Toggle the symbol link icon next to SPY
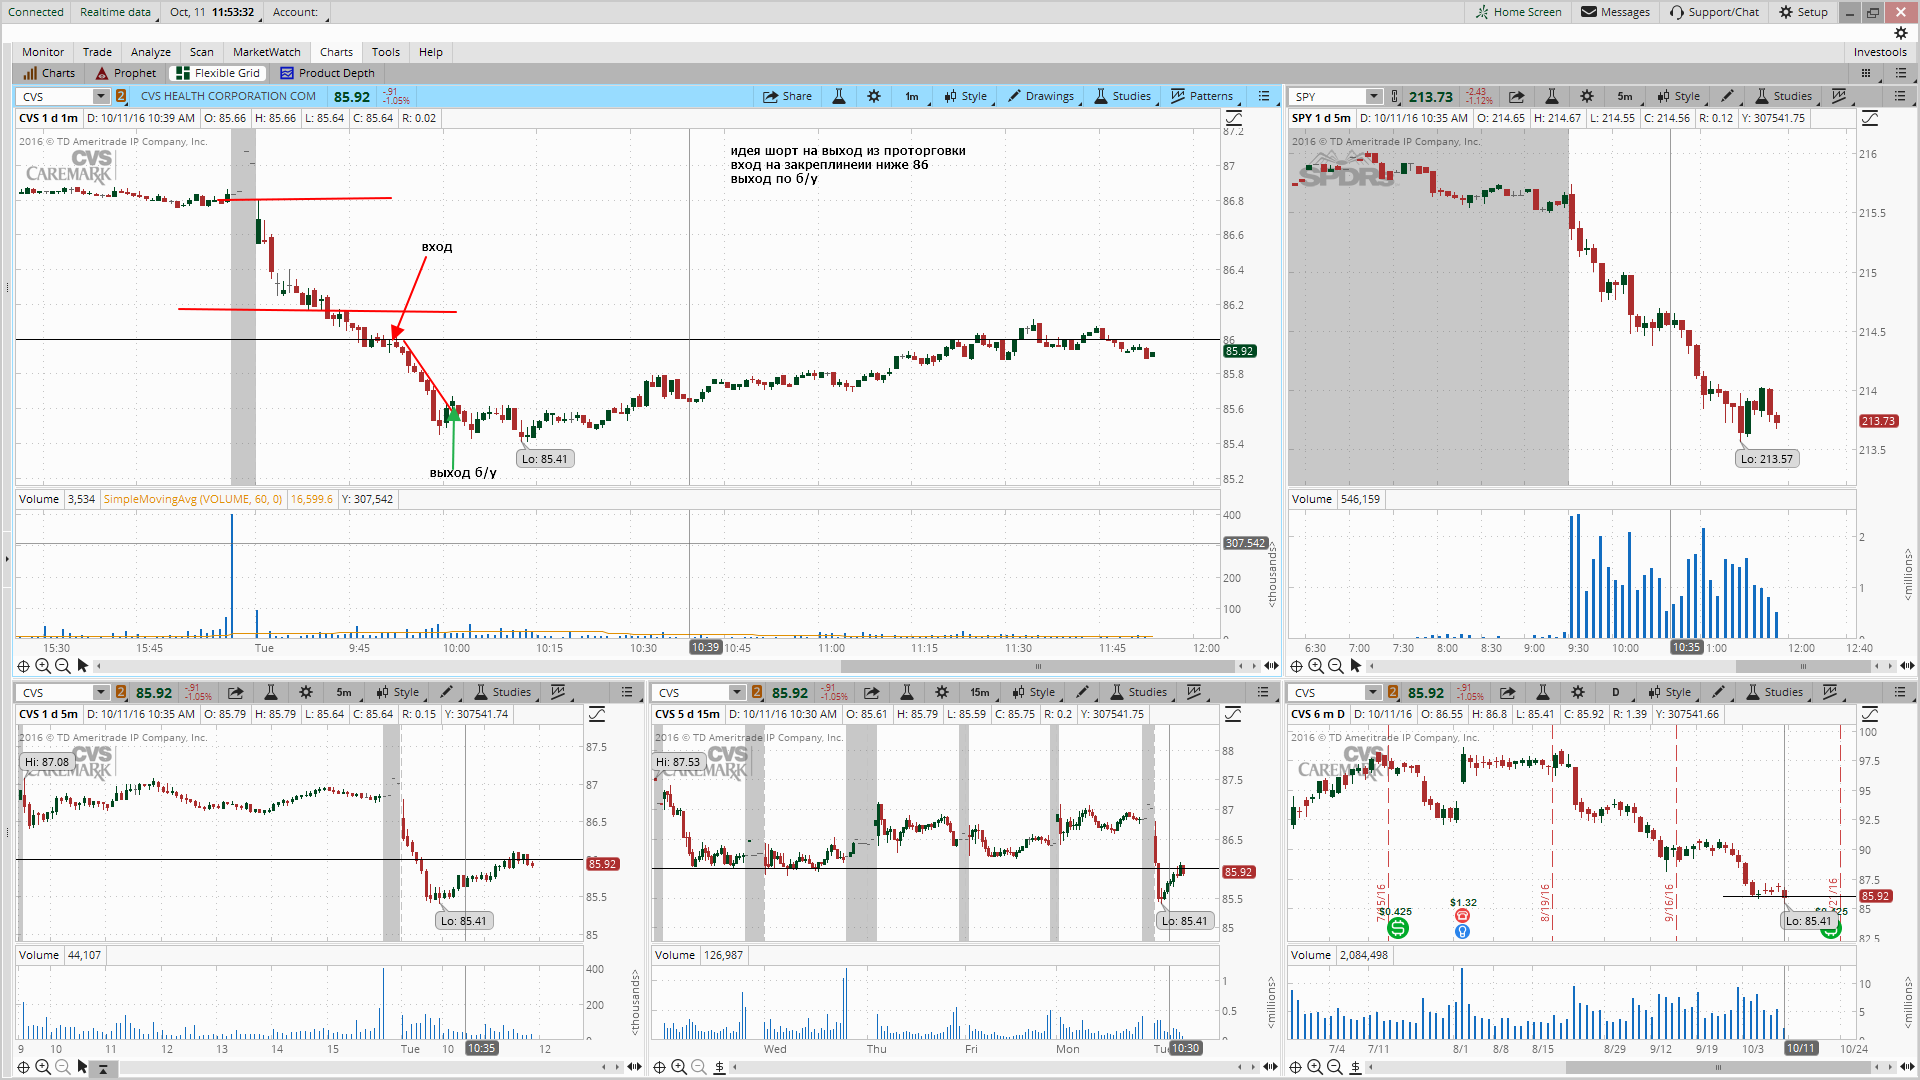The height and width of the screenshot is (1080, 1920). coord(1394,96)
